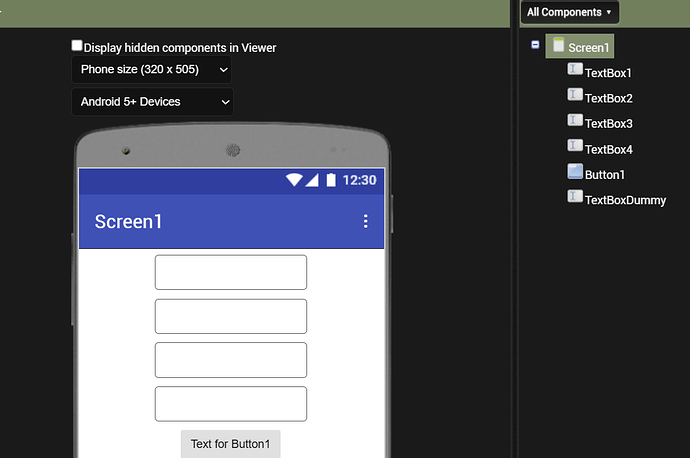Image resolution: width=690 pixels, height=458 pixels.
Task: Select the second text box in the viewer
Action: point(231,316)
